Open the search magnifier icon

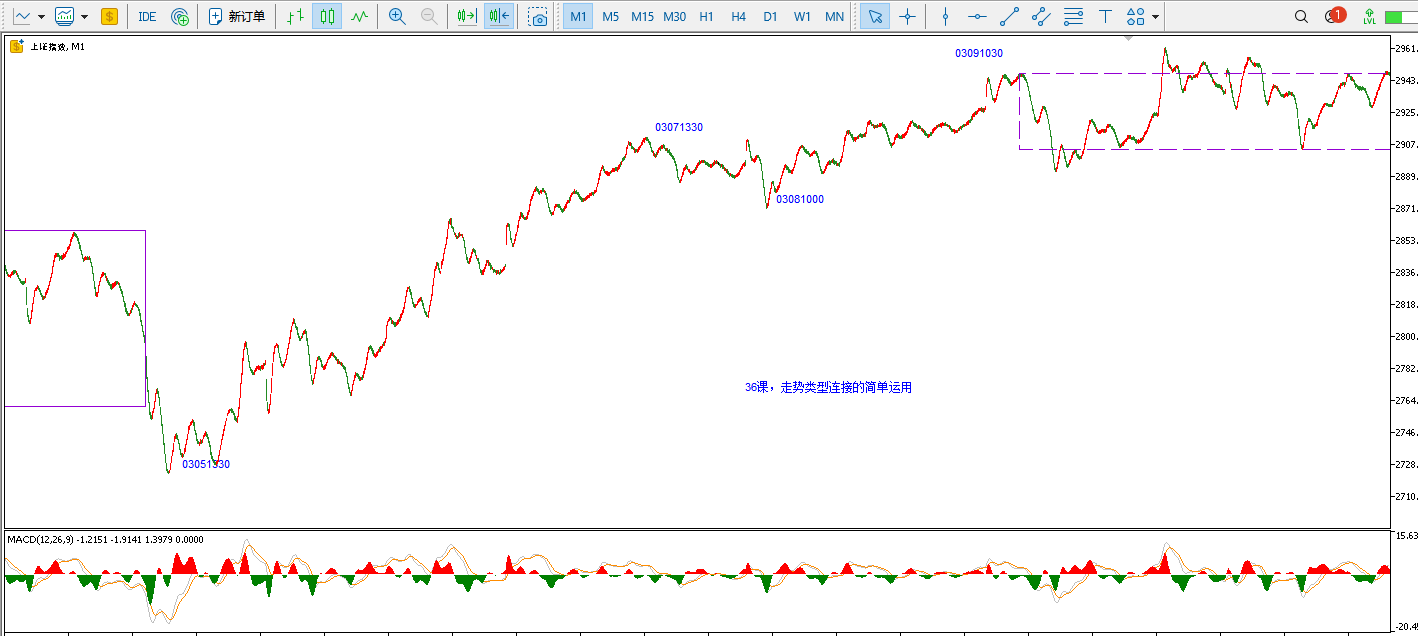click(x=1301, y=16)
